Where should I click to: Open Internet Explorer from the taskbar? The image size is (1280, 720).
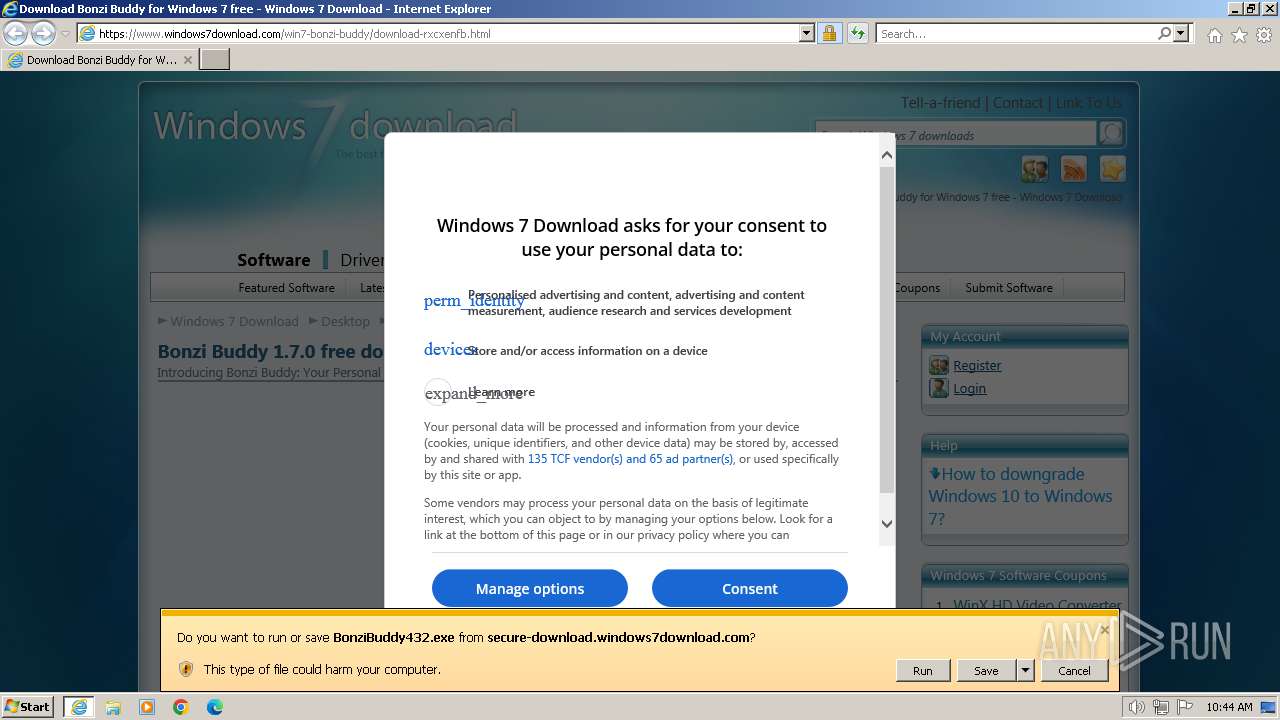pyautogui.click(x=79, y=707)
